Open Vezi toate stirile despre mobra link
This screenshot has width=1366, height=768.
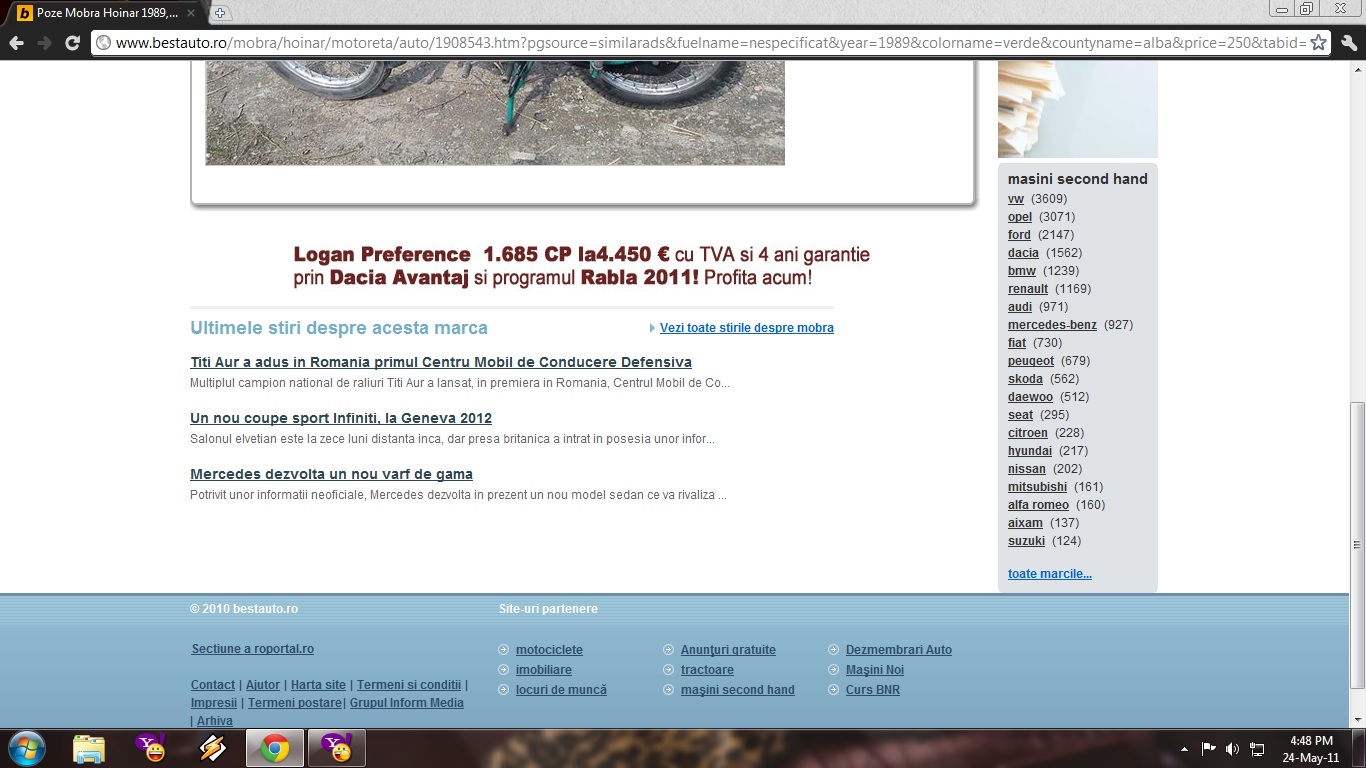(746, 328)
